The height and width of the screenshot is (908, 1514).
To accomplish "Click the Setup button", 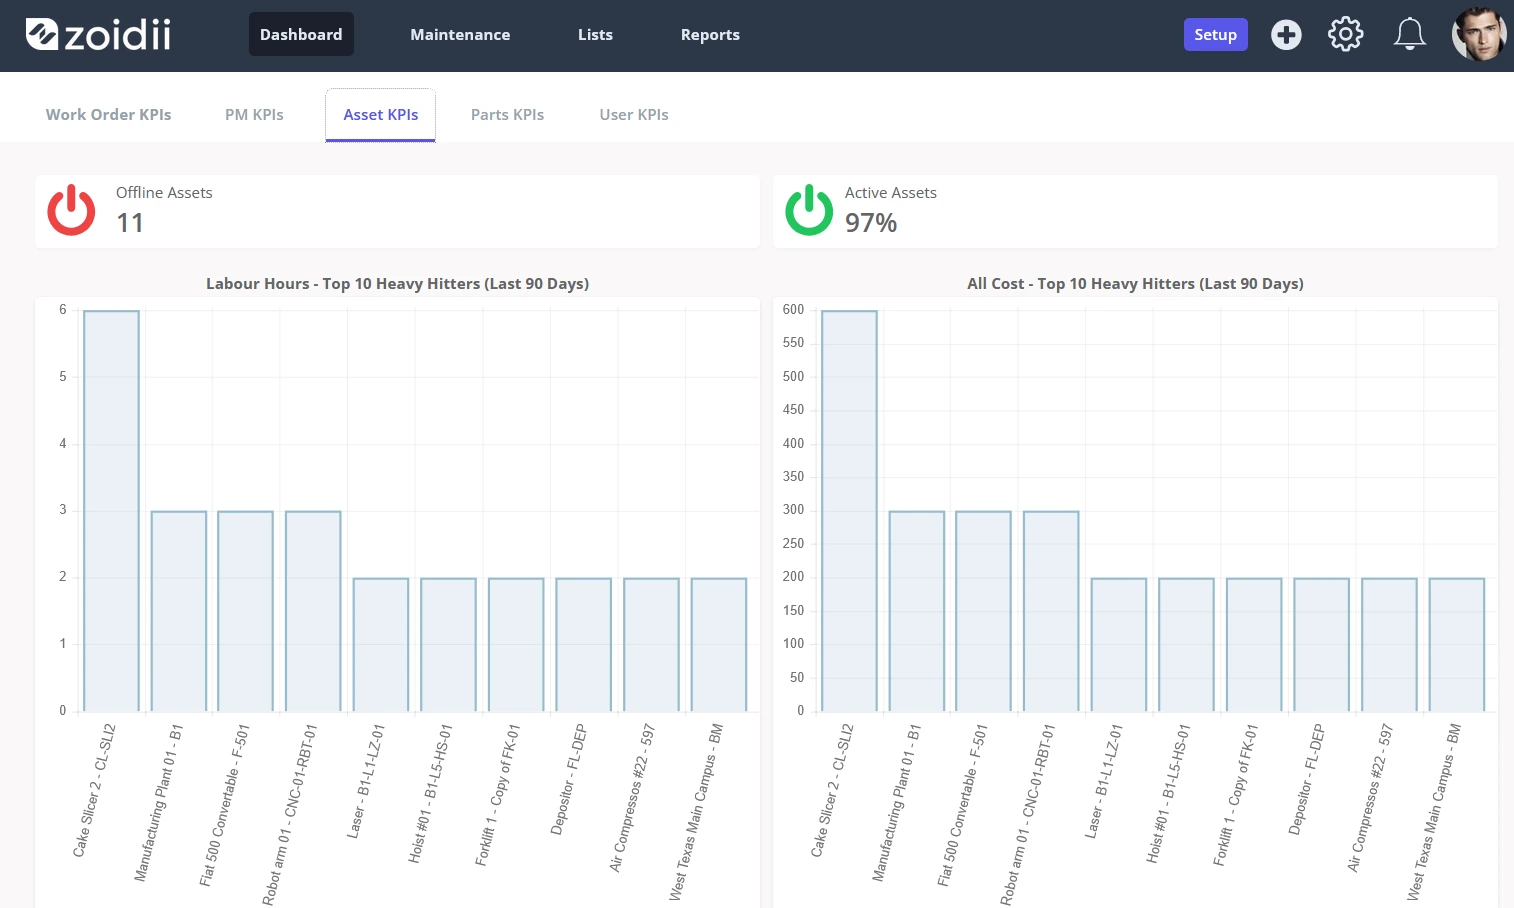I will click(x=1215, y=35).
